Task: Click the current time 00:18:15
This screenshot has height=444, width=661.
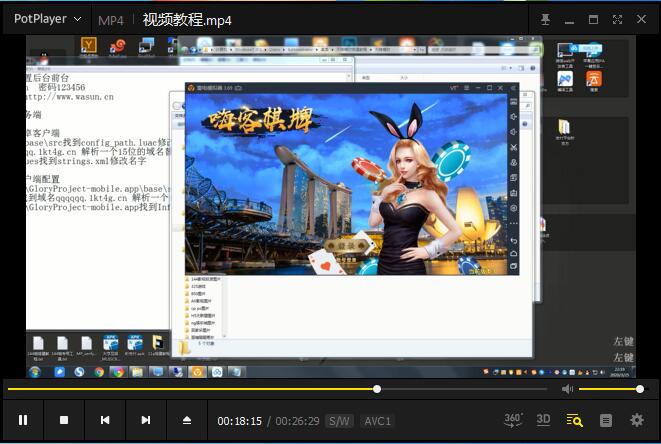Action: pos(239,421)
